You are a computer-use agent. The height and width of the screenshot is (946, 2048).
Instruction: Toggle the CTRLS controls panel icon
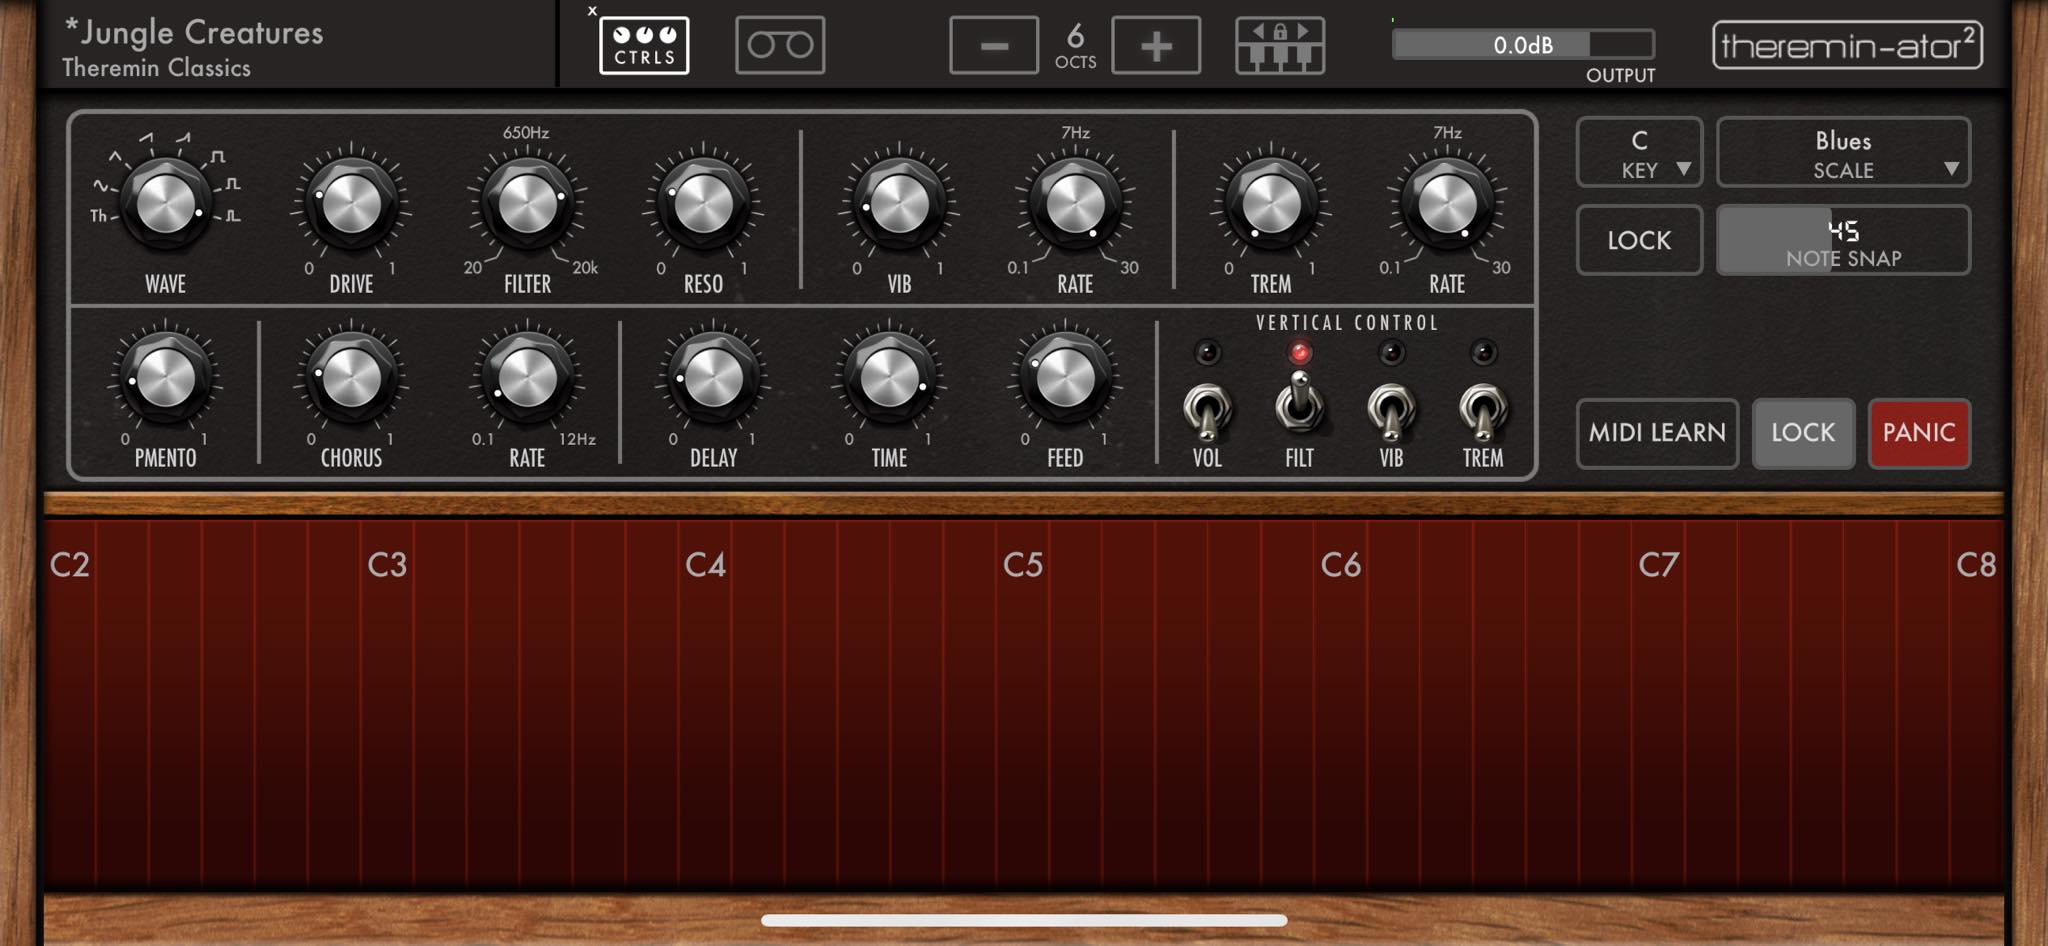click(x=644, y=45)
